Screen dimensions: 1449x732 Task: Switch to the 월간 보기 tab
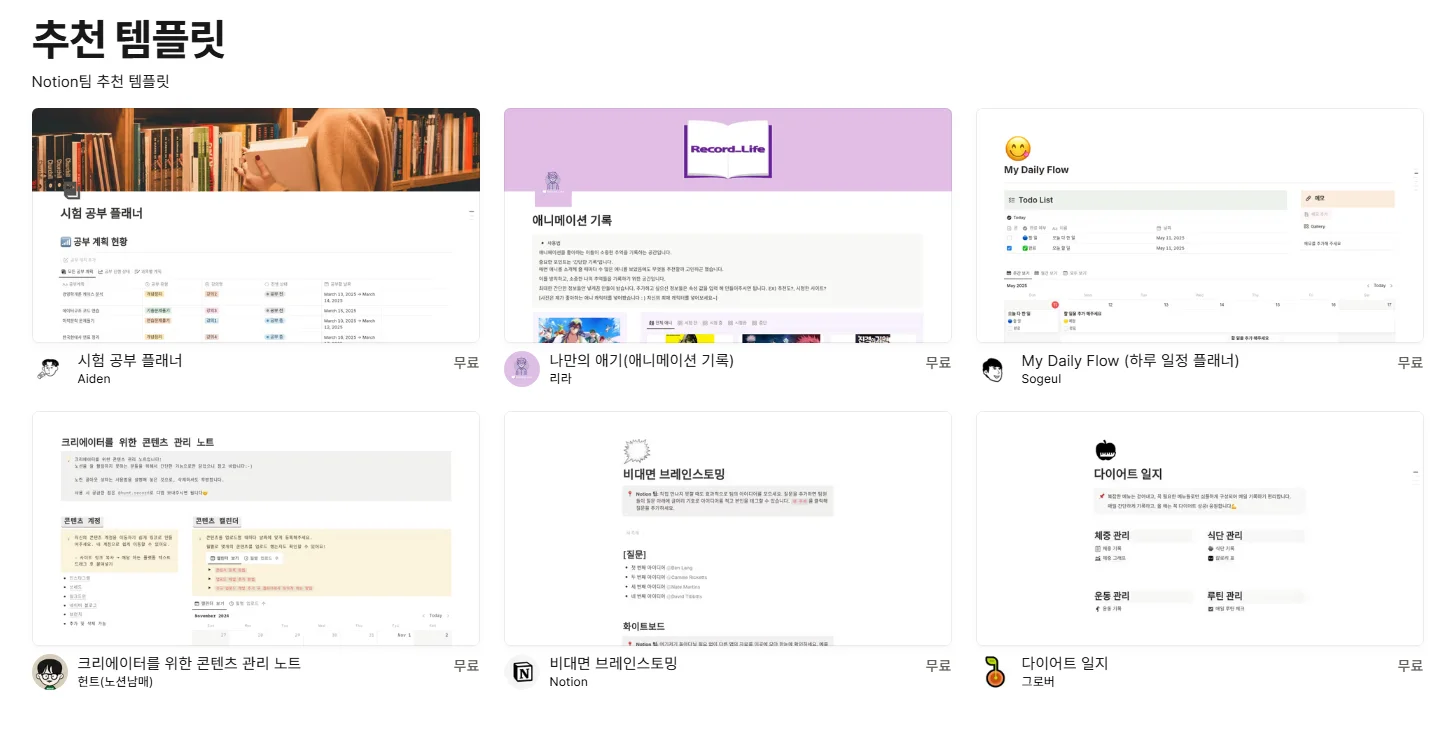(1046, 273)
